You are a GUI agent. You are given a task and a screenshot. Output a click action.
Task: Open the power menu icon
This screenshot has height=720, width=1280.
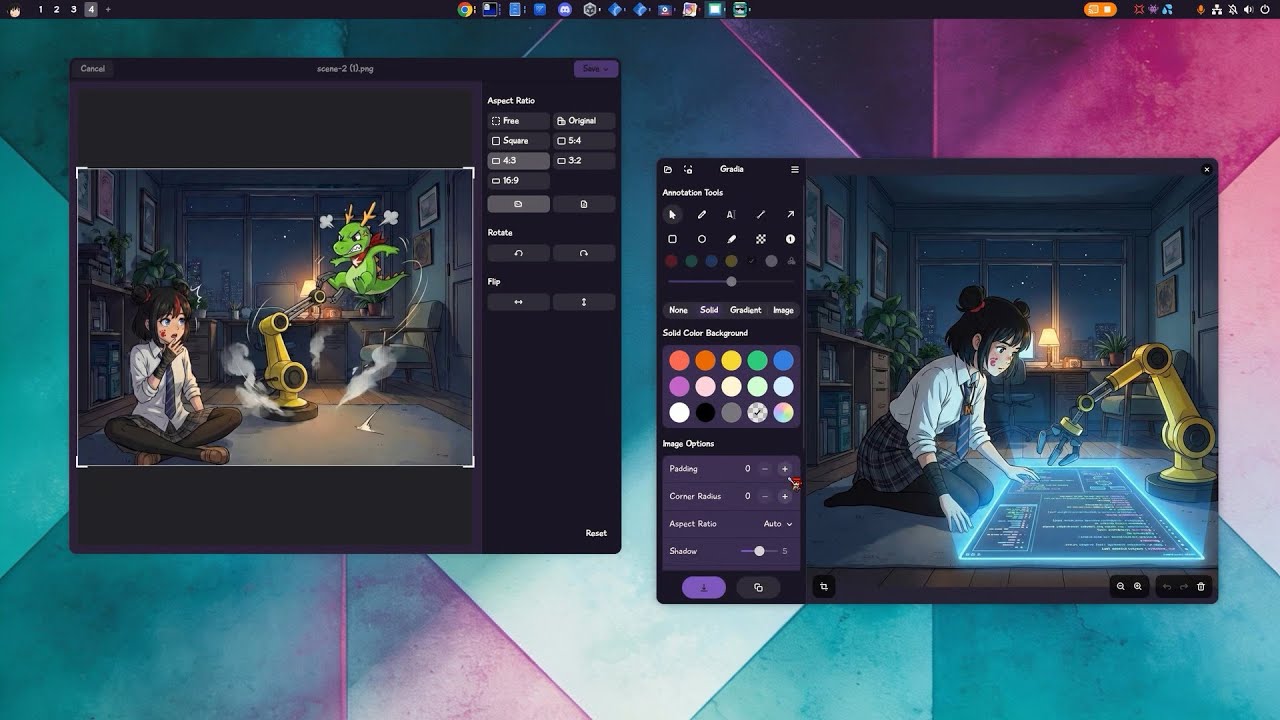click(1265, 9)
